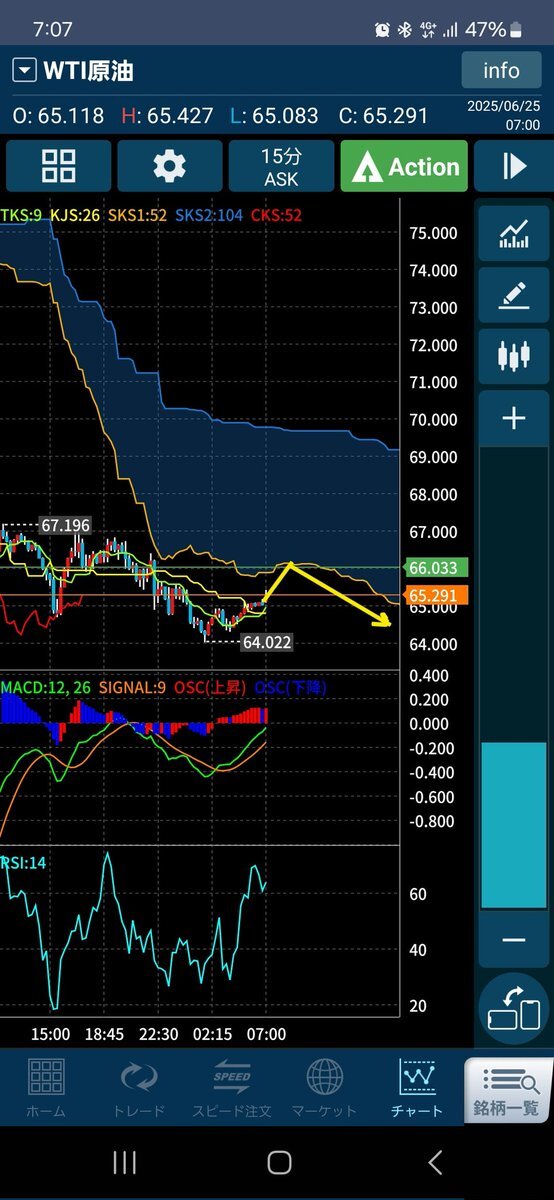Tap the Android back navigation button
554x1200 pixels.
pyautogui.click(x=434, y=1162)
